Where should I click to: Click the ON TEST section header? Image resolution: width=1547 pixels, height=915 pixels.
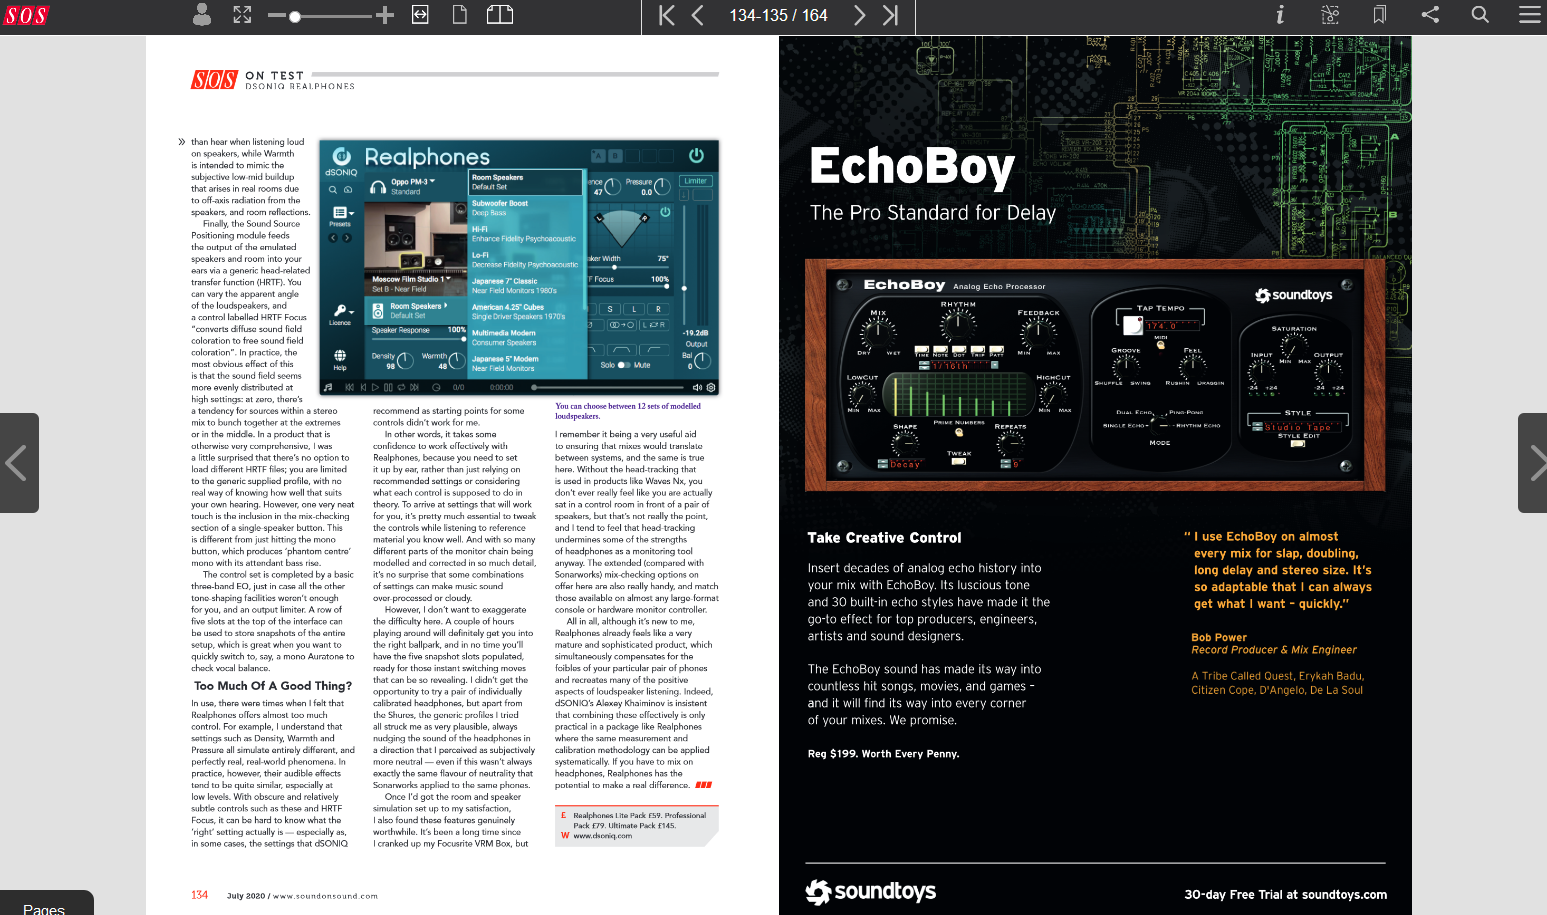tap(274, 75)
